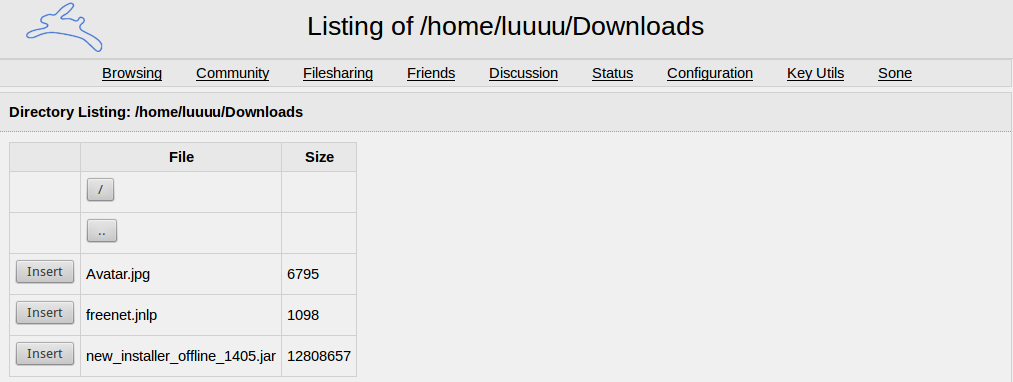The image size is (1013, 382).
Task: Navigate to root with the / button
Action: (x=100, y=191)
